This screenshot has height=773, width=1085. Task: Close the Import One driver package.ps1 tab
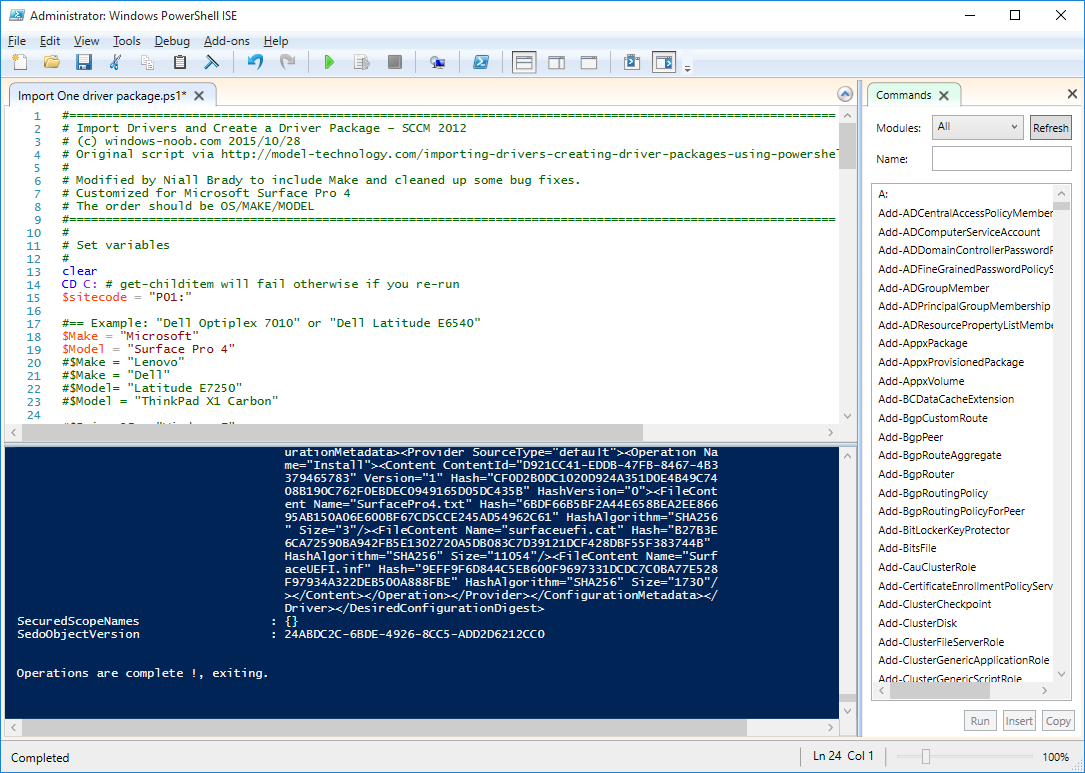pos(199,96)
